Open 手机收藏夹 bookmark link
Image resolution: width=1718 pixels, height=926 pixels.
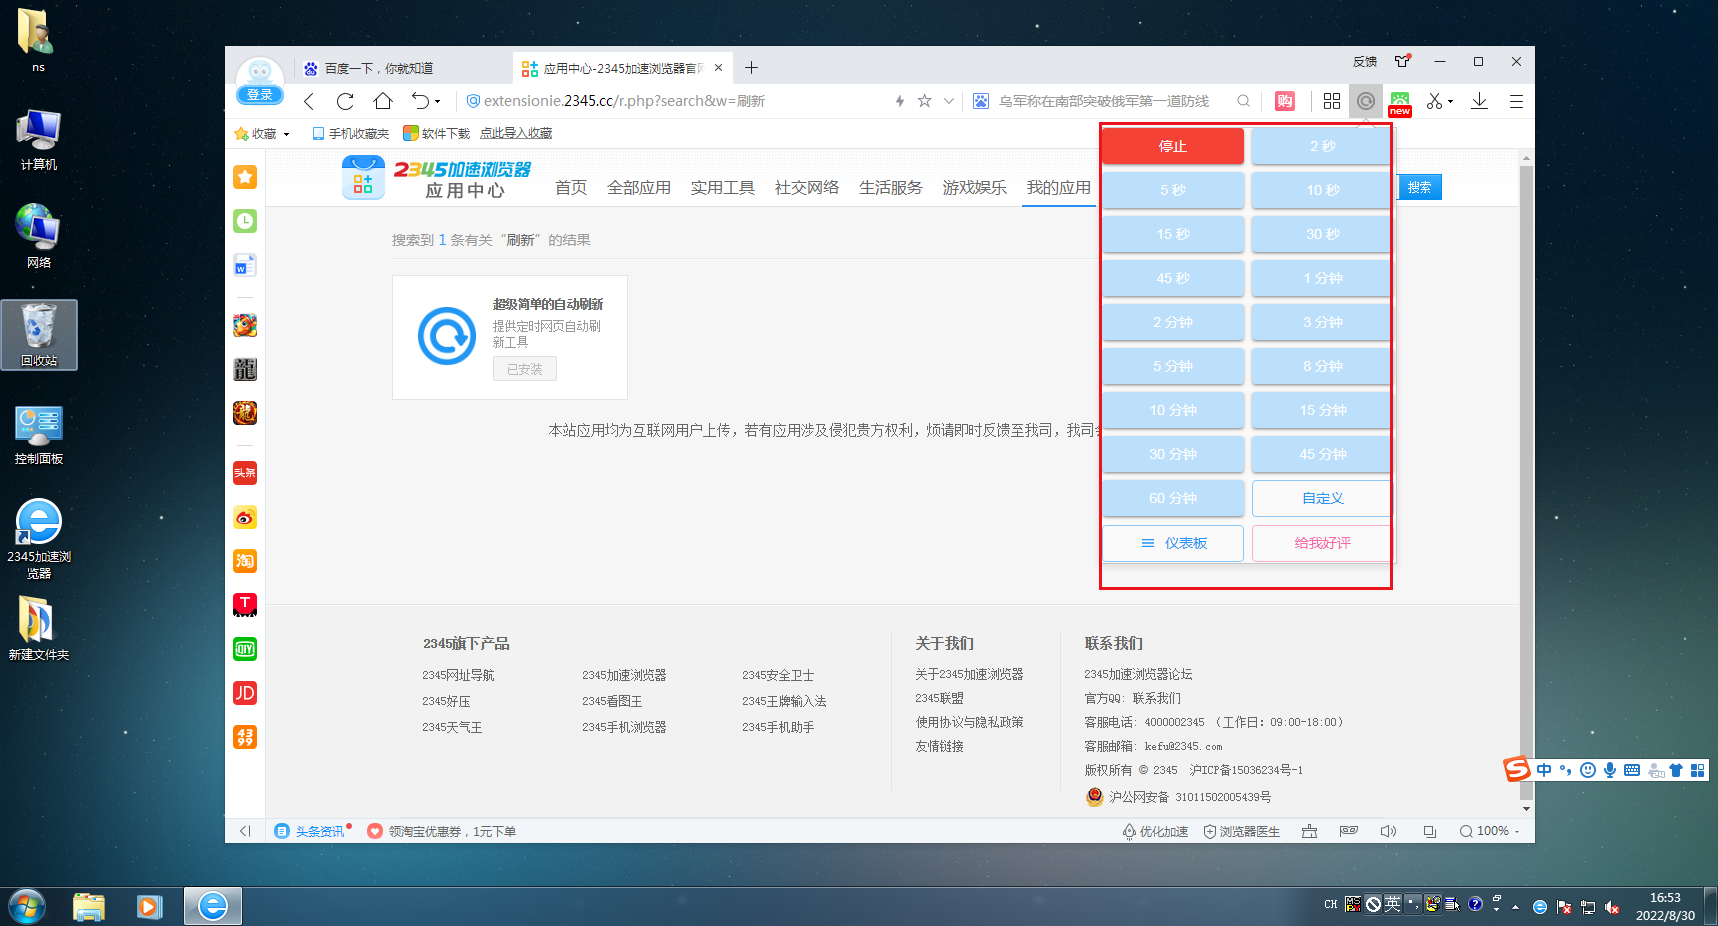coord(351,134)
